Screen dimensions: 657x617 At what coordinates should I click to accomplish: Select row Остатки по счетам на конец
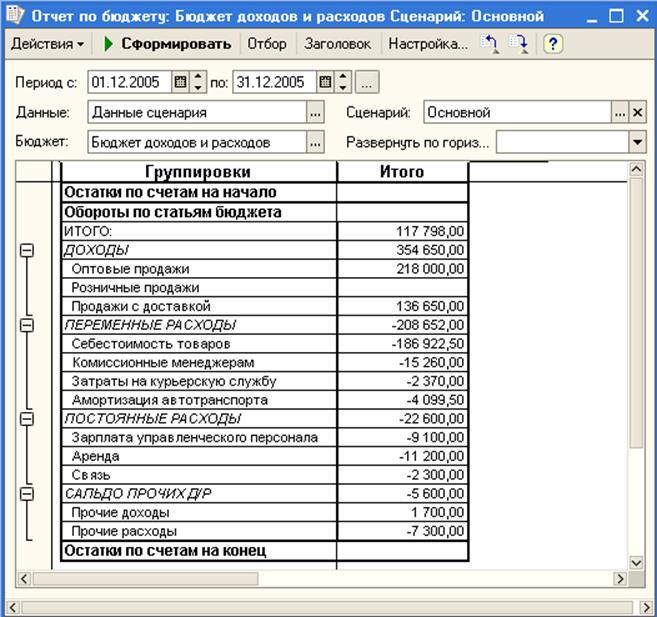[264, 551]
